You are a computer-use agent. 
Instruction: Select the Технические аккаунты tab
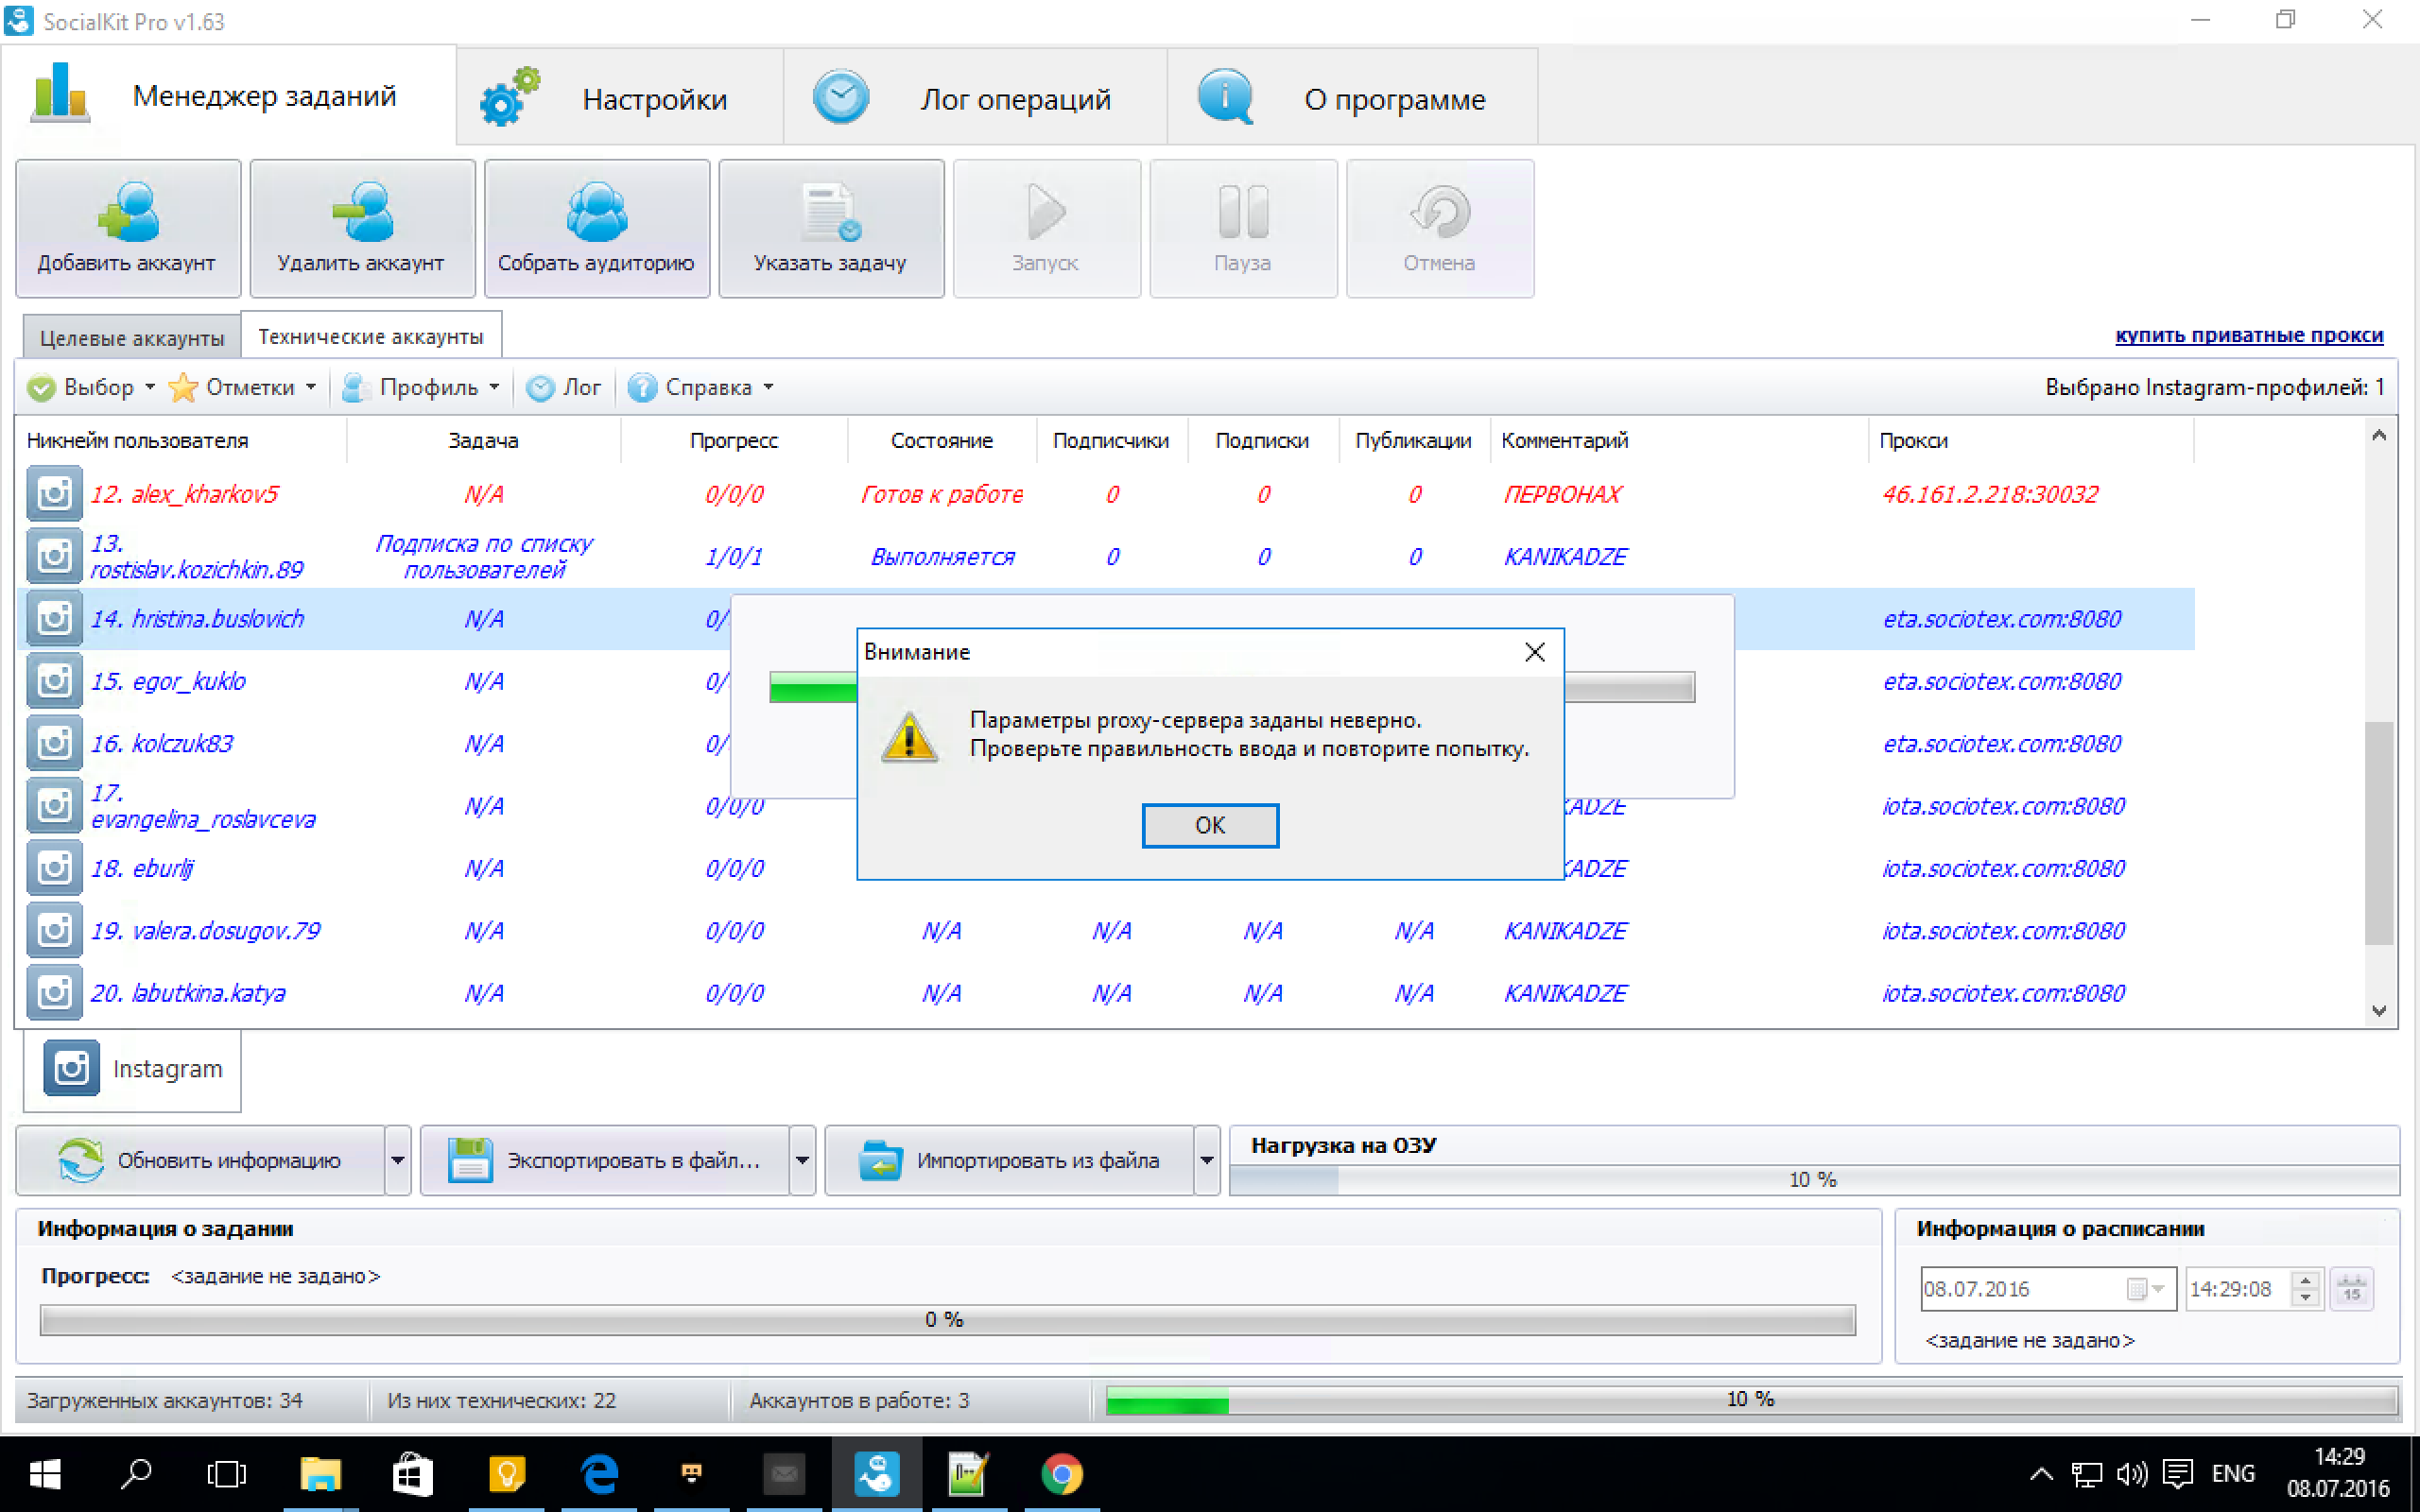tap(371, 336)
